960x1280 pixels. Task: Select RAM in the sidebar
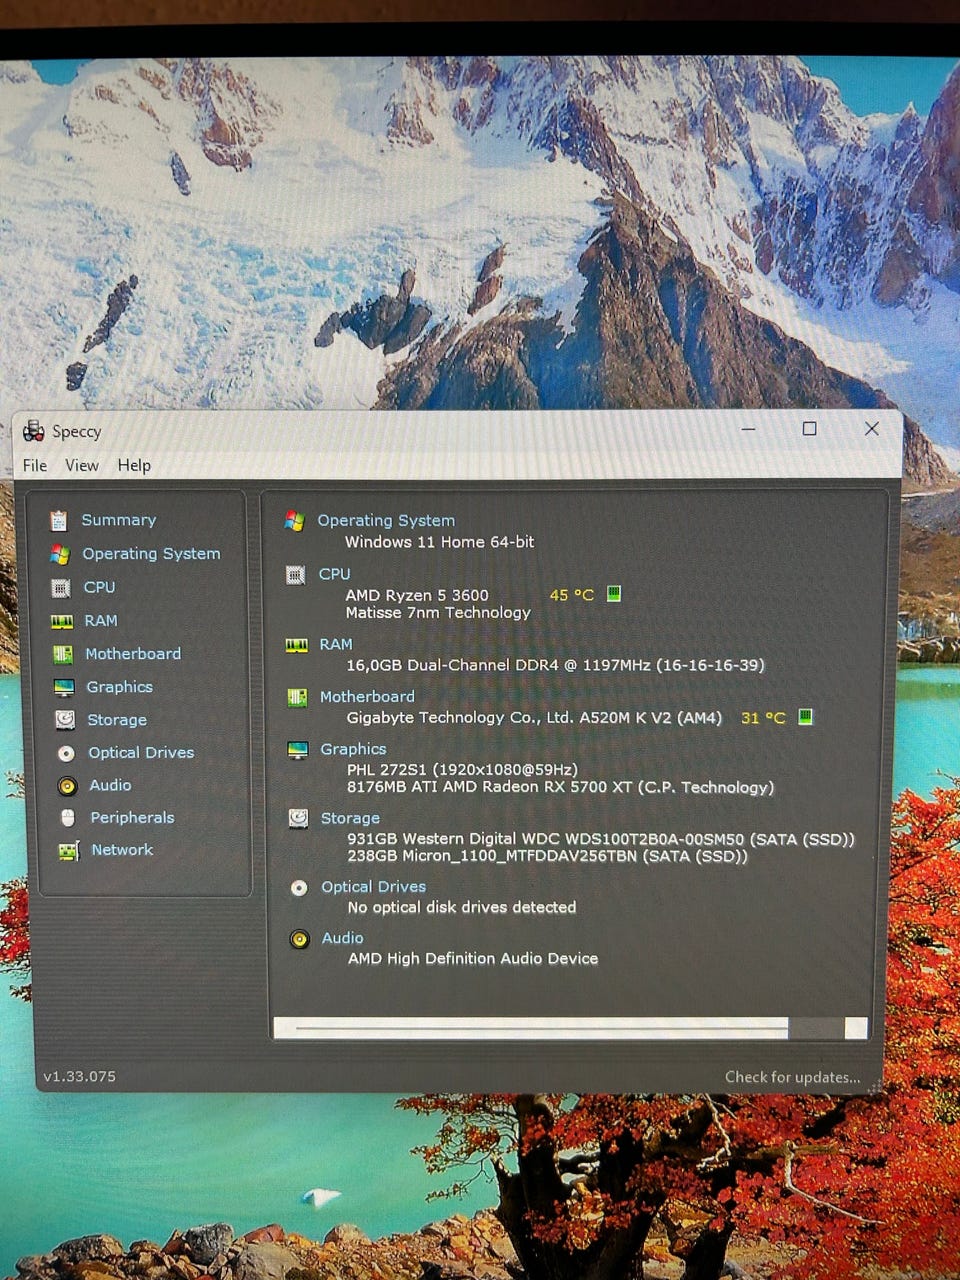point(101,621)
